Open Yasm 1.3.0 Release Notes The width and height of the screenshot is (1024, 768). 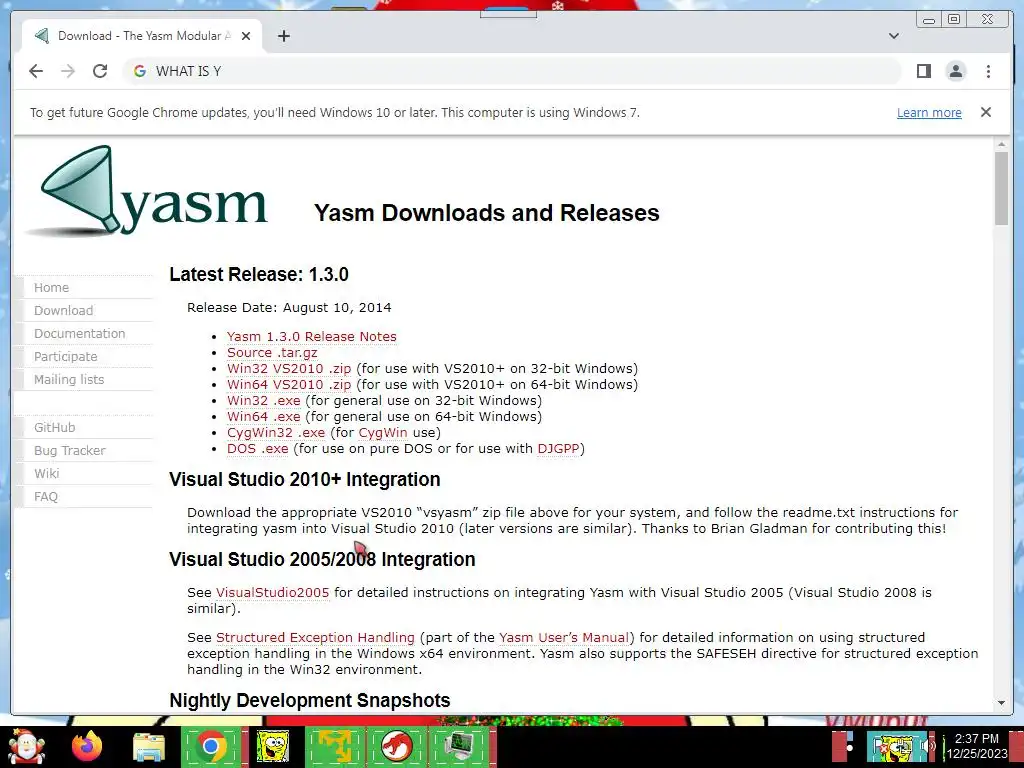[x=312, y=336]
